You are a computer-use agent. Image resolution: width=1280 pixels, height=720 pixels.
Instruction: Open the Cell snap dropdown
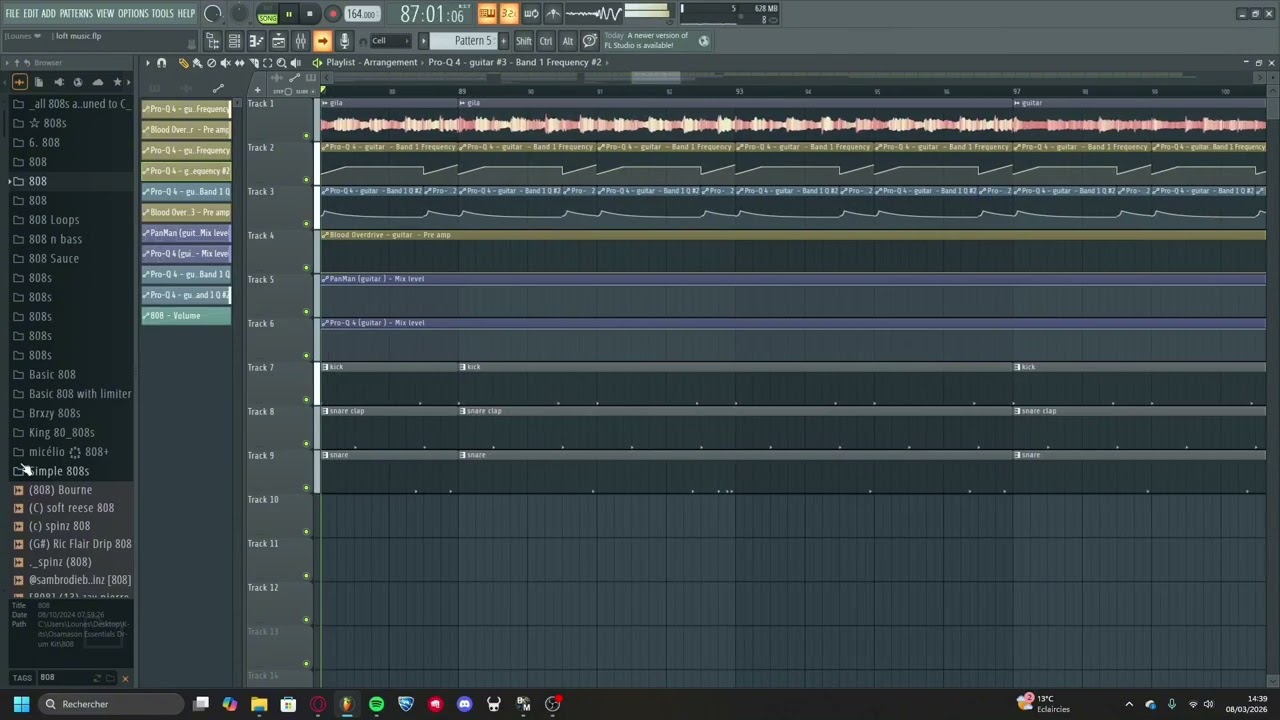point(390,41)
